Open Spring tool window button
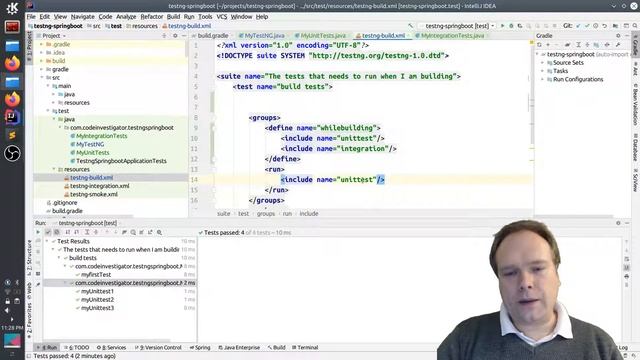 [200, 347]
